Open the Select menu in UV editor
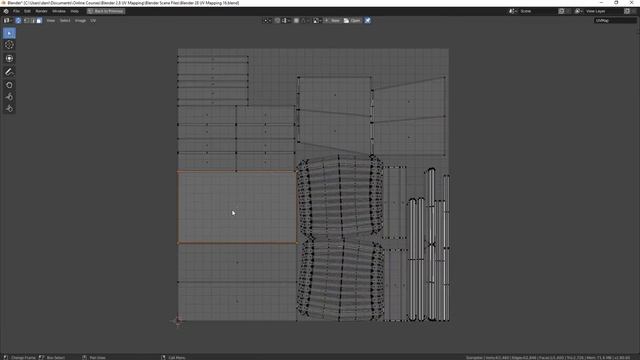Image resolution: width=640 pixels, height=360 pixels. (65, 20)
